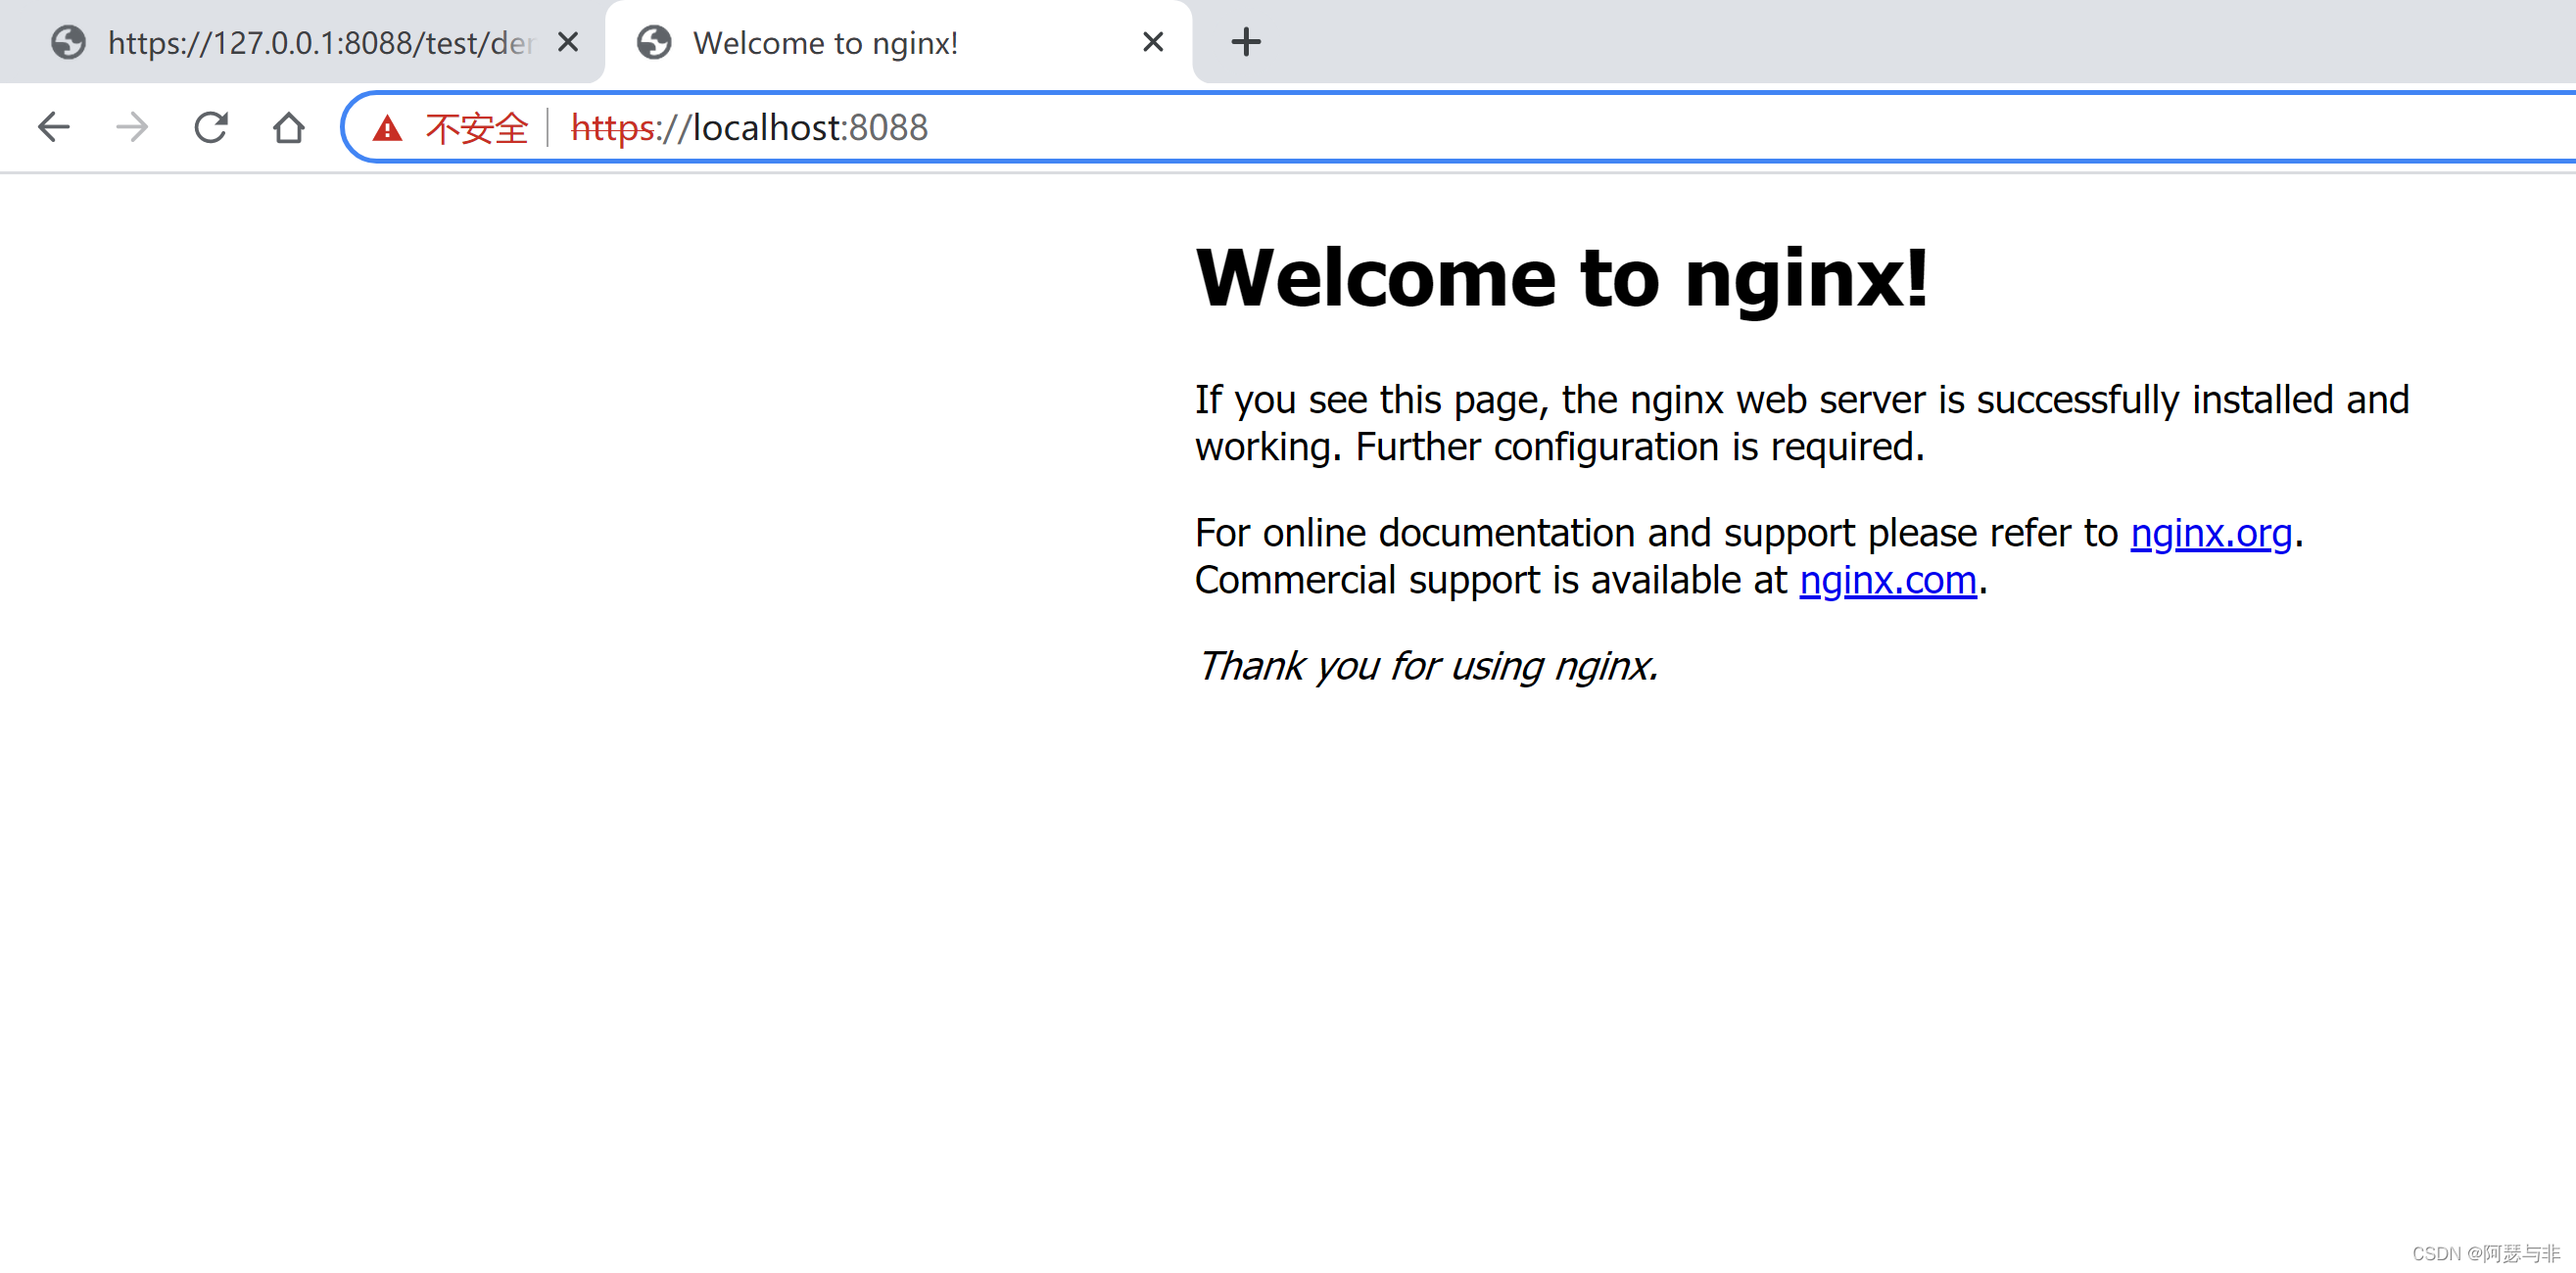The width and height of the screenshot is (2576, 1273).
Task: Close the Welcome to nginx tab
Action: 1152,42
